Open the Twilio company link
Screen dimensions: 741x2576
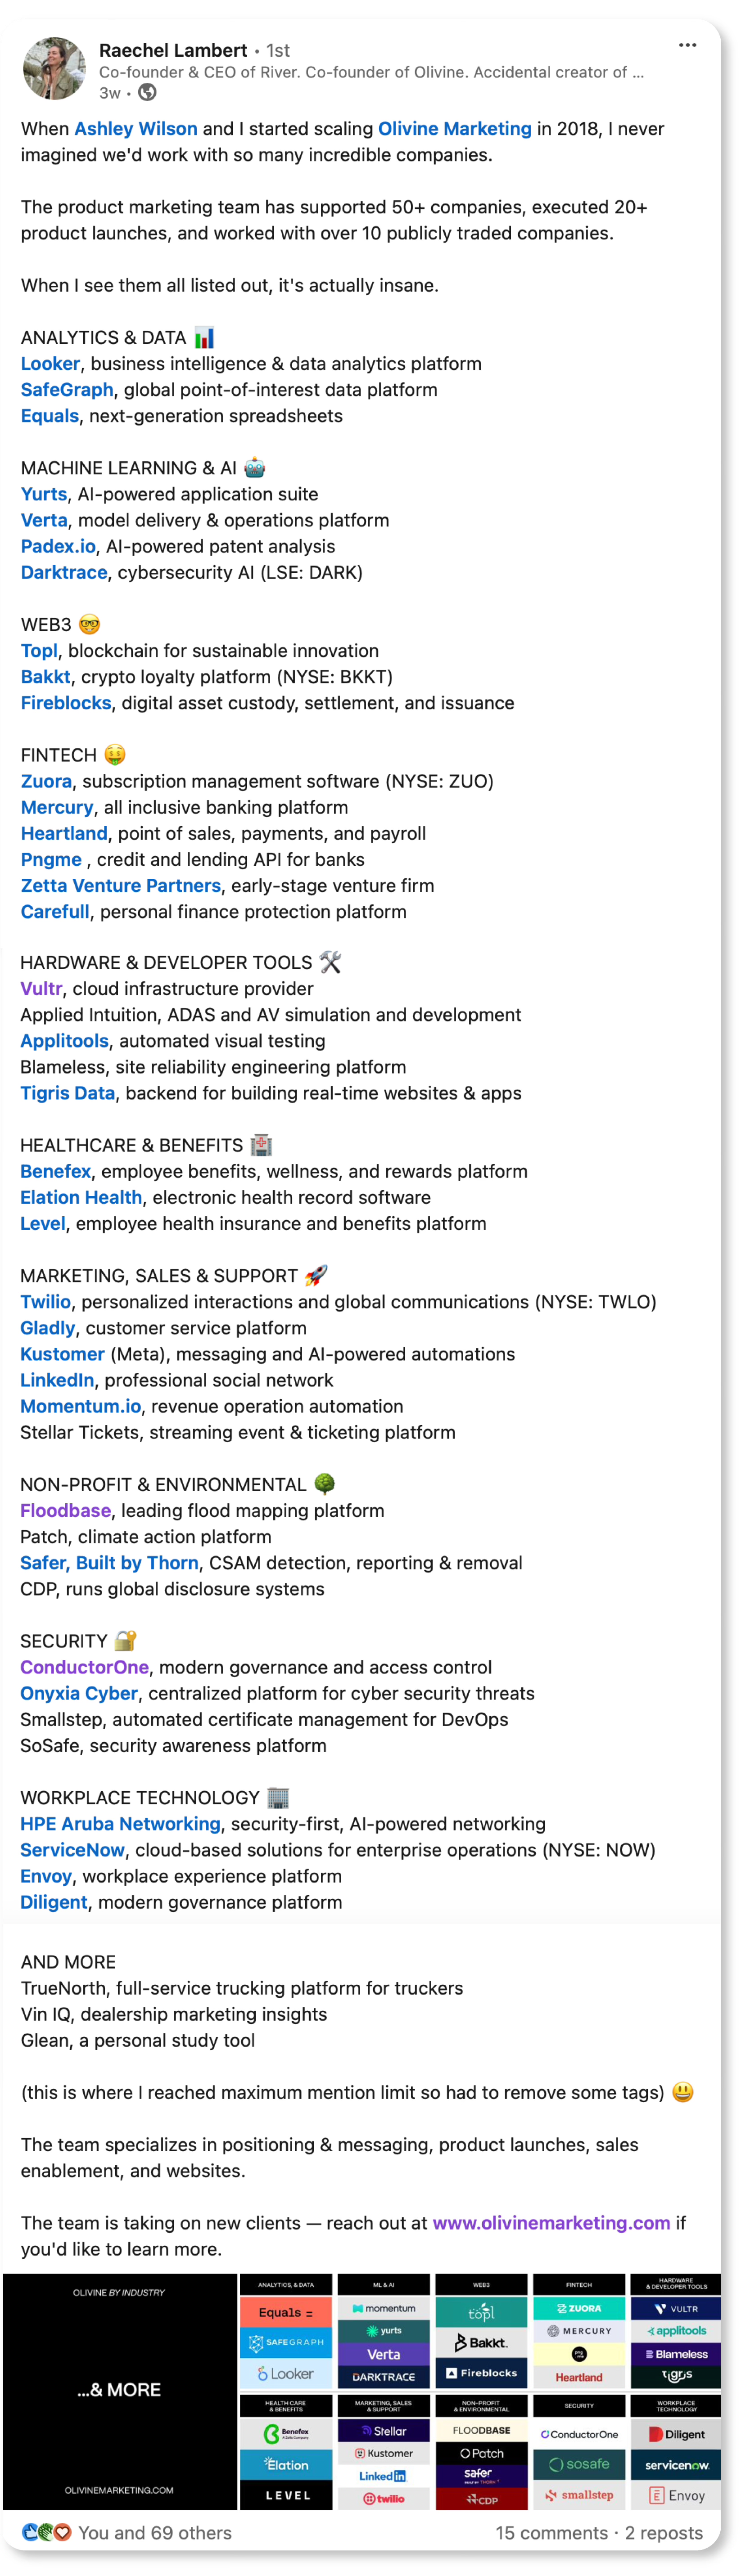click(45, 1302)
